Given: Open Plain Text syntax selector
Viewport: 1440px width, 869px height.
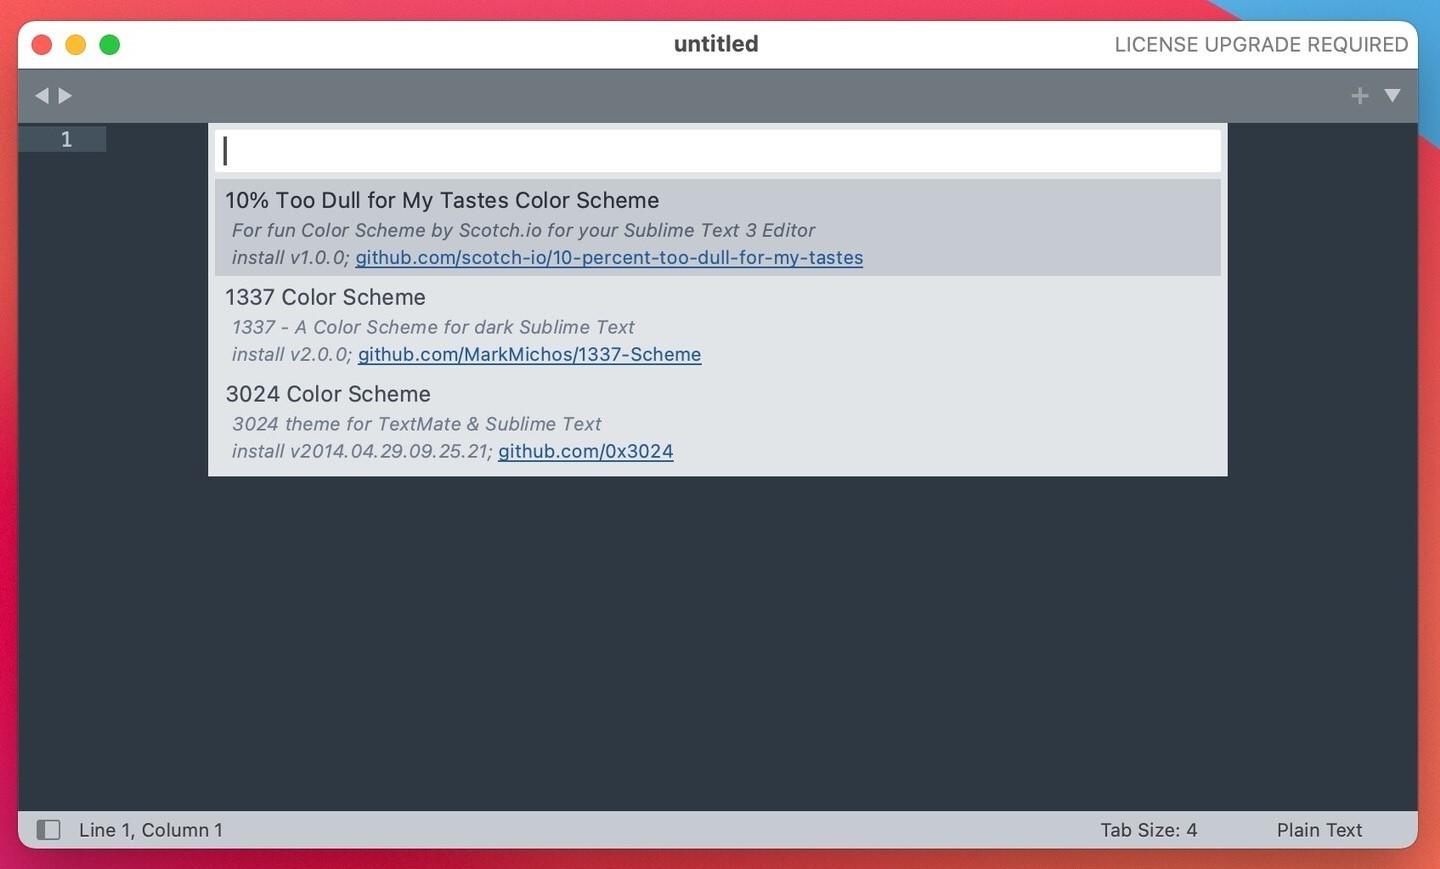Looking at the screenshot, I should (1319, 830).
